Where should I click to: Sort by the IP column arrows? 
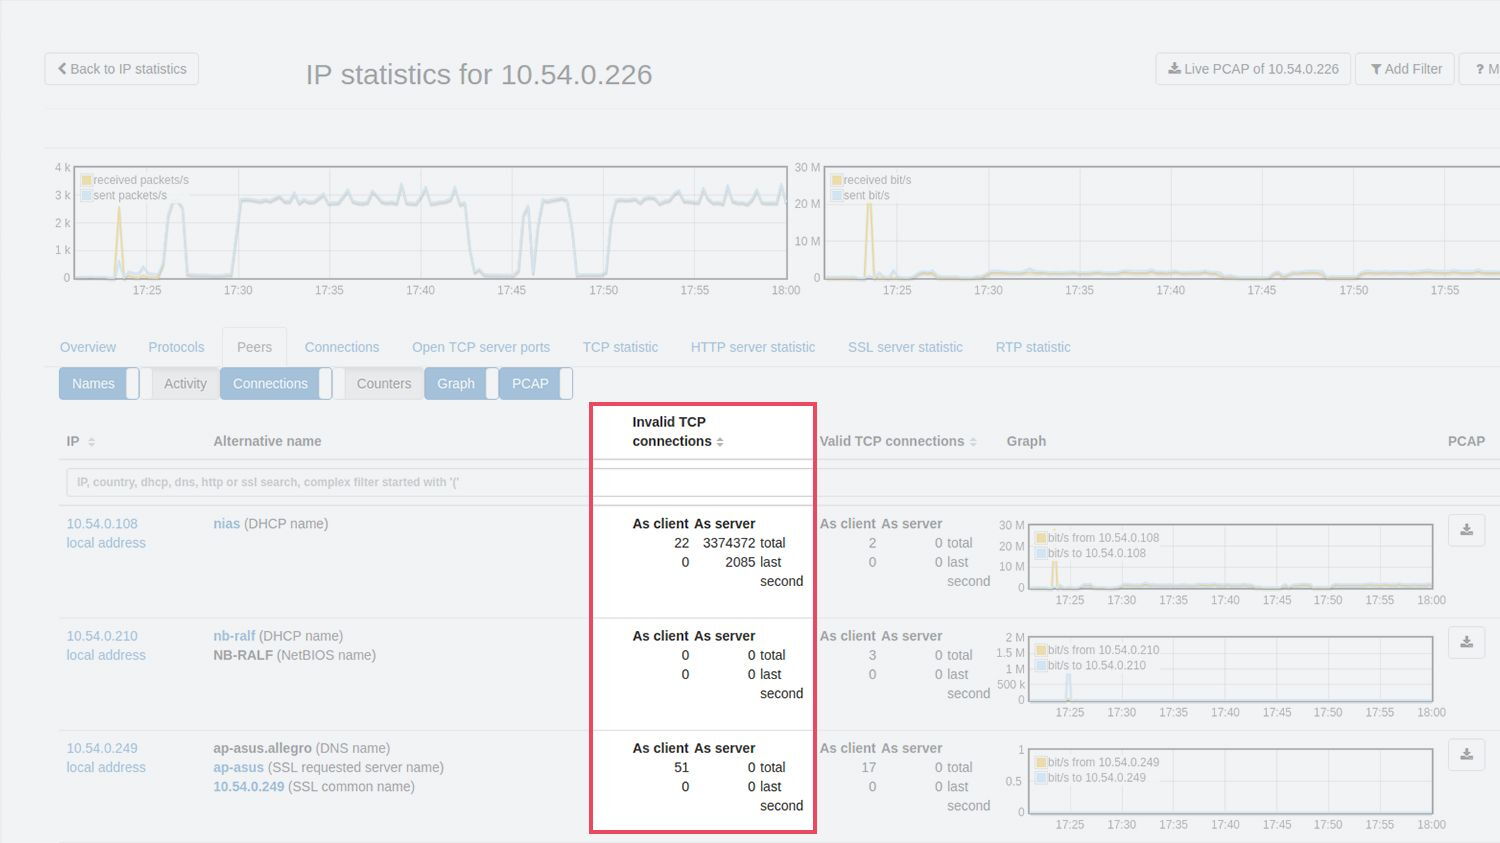[x=91, y=442]
